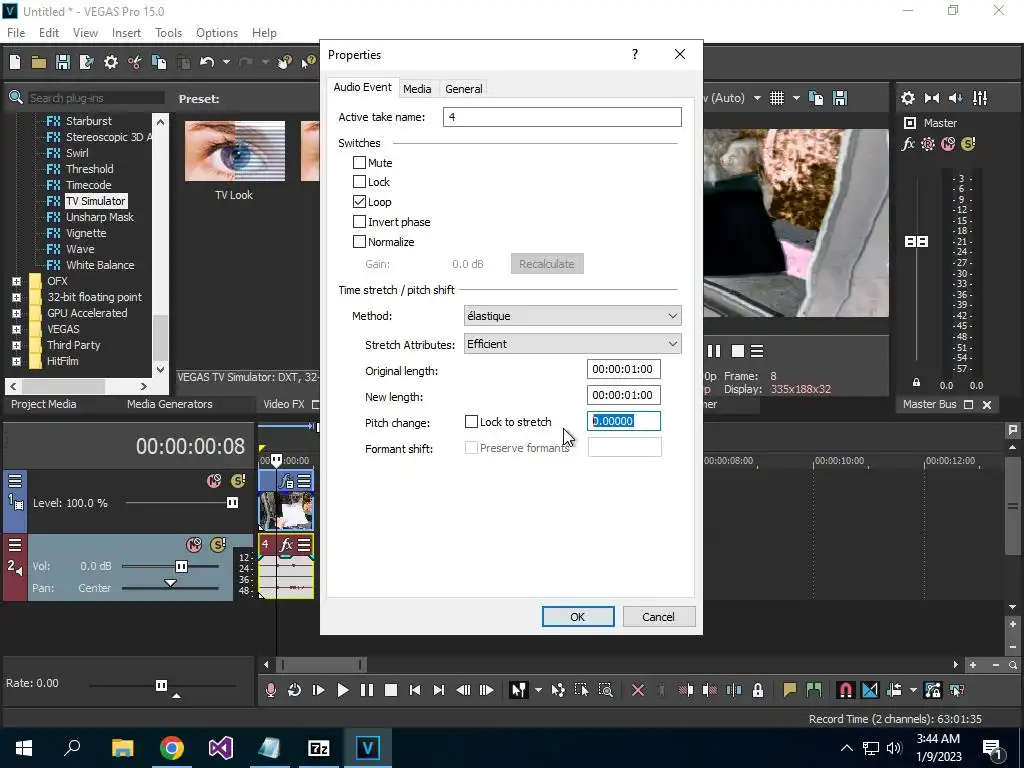Screen dimensions: 1024x768
Task: Click the red Delete X icon
Action: coord(638,690)
